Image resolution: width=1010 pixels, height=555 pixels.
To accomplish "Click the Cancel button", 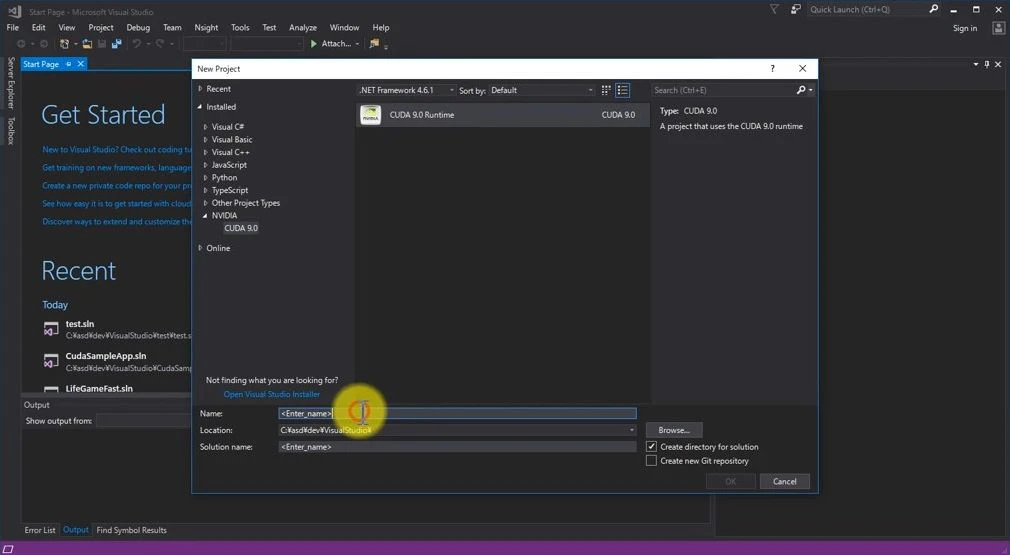I will coord(785,481).
